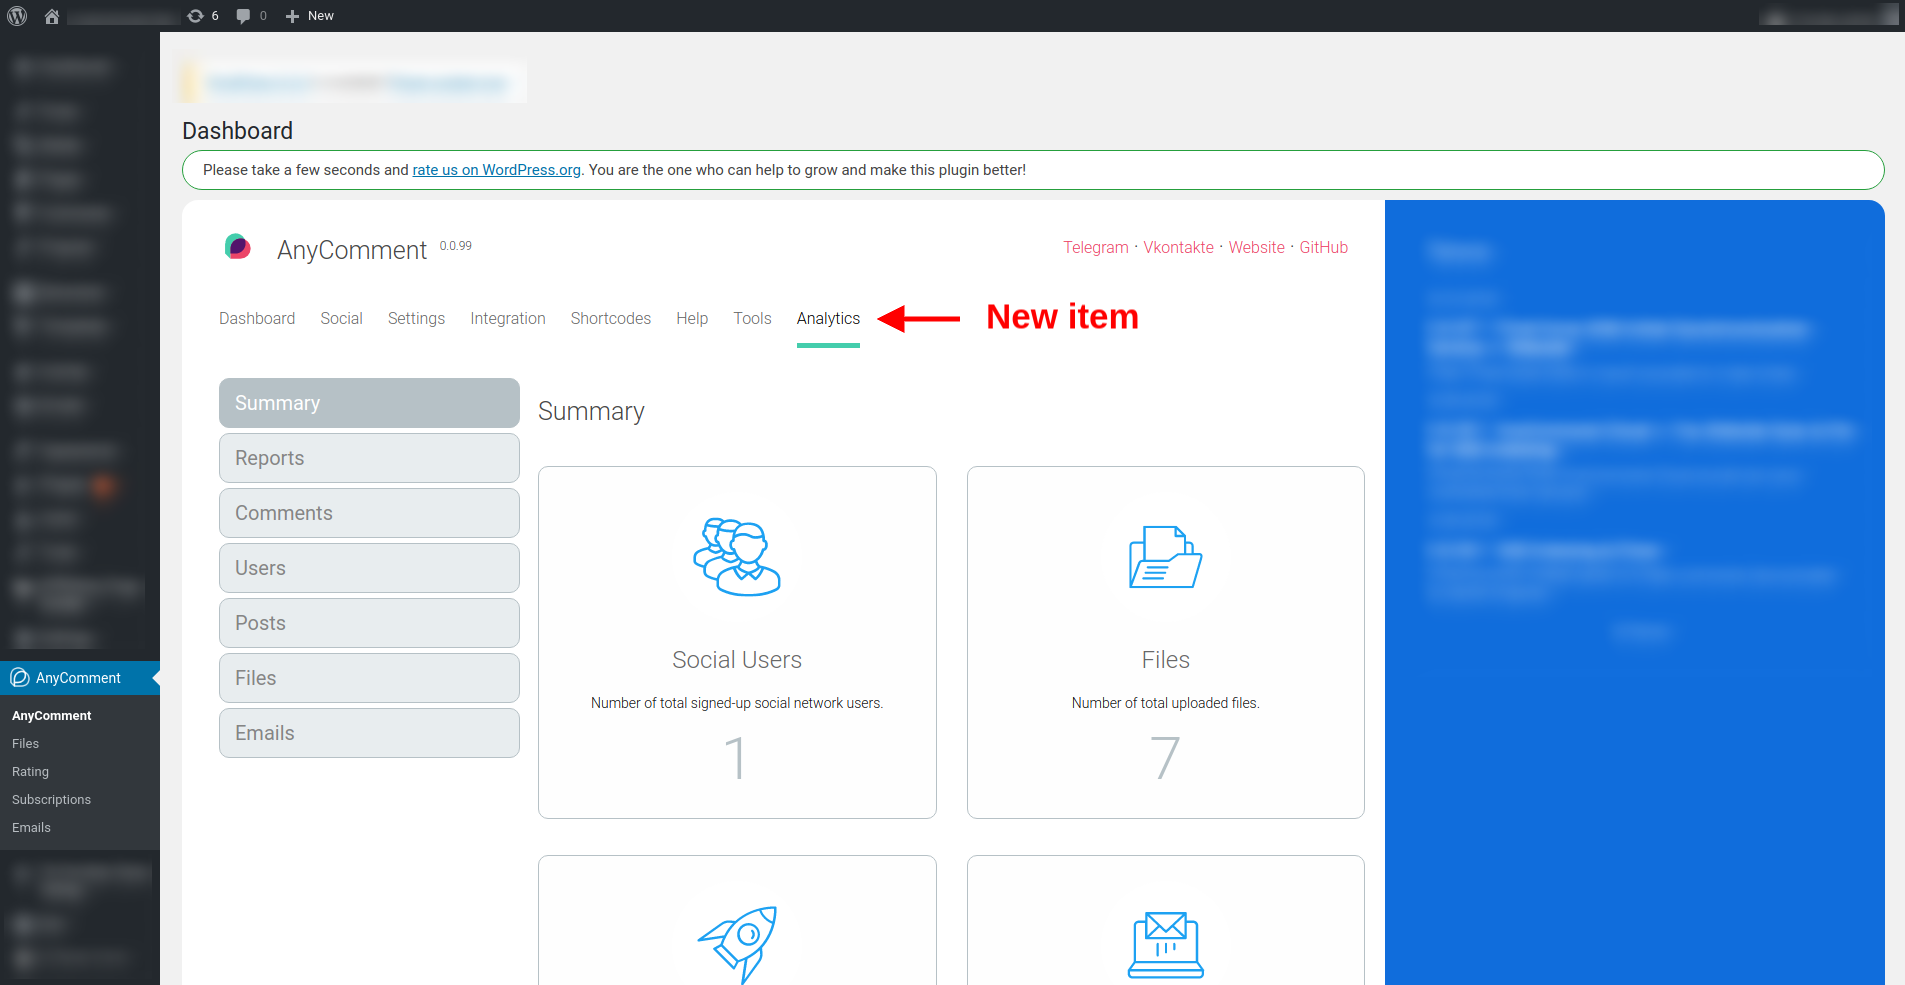Screen dimensions: 1905x985
Task: Click 'Number of total uploaded files.' text
Action: [1166, 703]
